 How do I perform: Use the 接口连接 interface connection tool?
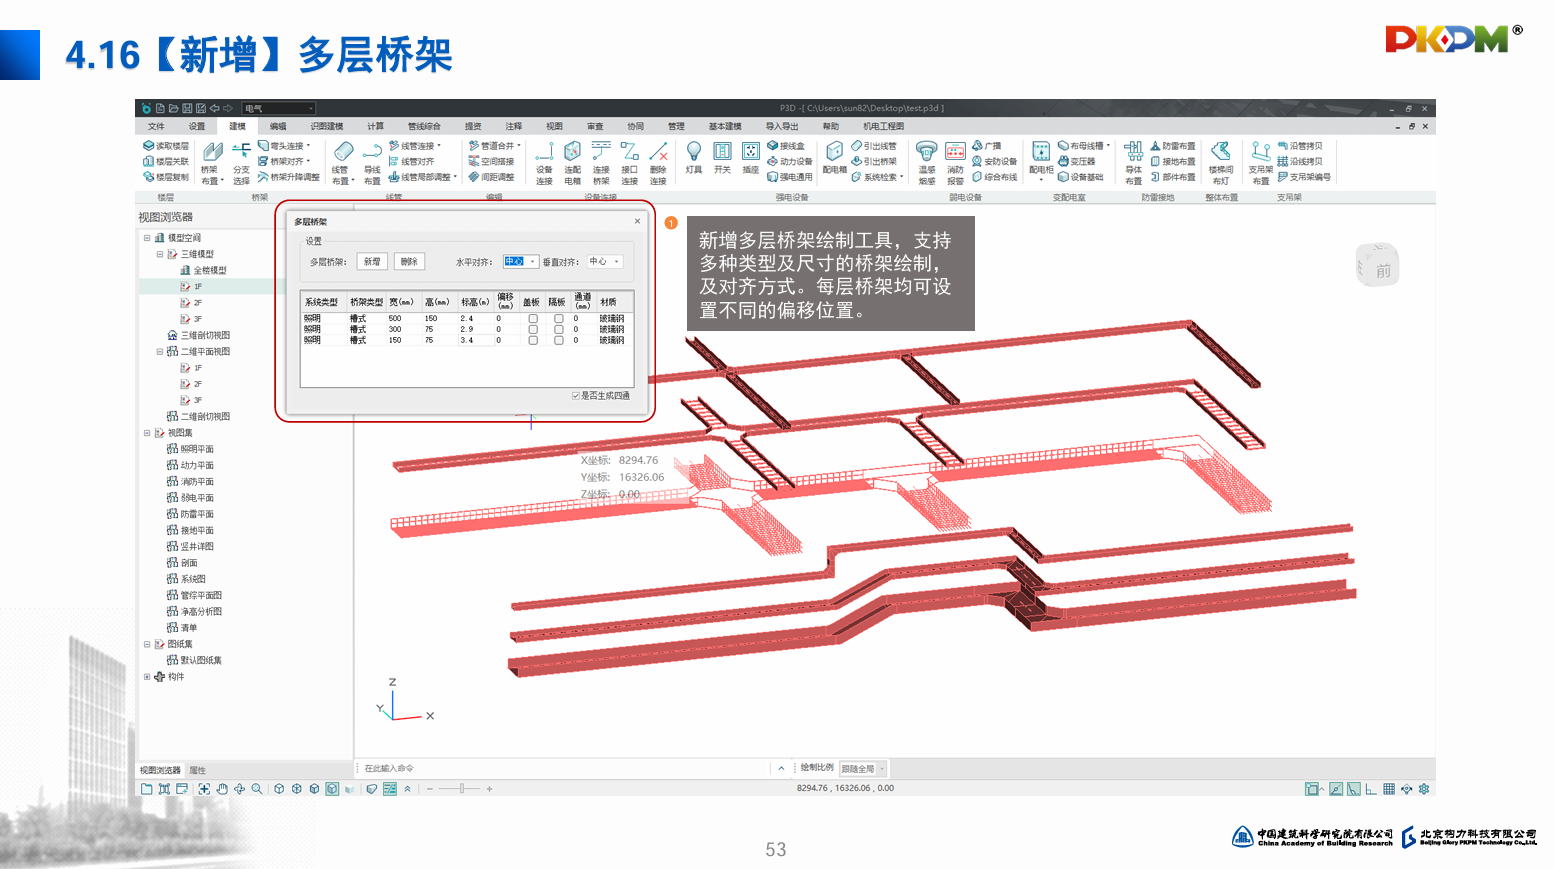(x=629, y=162)
